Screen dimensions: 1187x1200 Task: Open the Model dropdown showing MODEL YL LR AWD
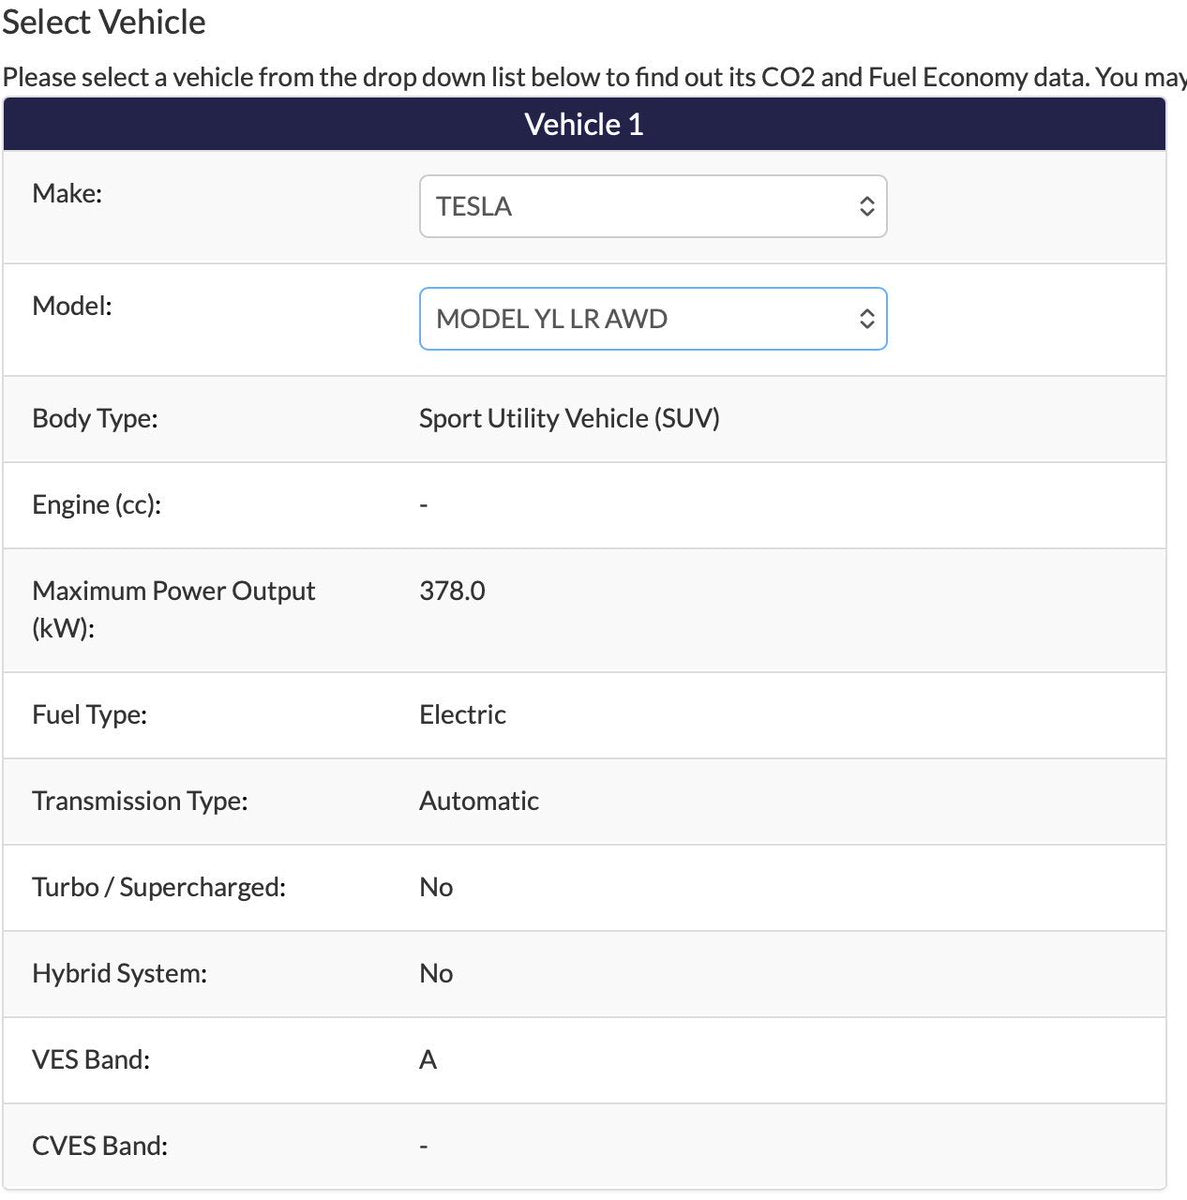(653, 318)
